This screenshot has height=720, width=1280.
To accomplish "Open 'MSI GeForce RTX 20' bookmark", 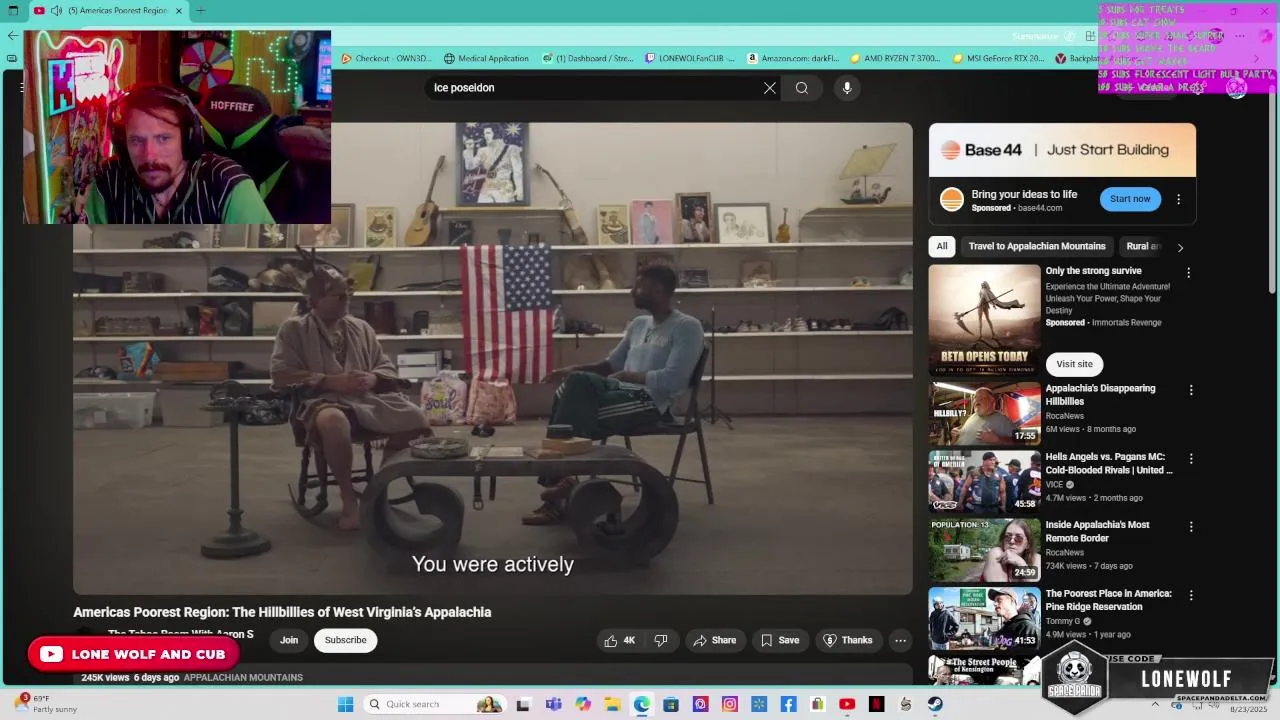I will click(x=998, y=59).
